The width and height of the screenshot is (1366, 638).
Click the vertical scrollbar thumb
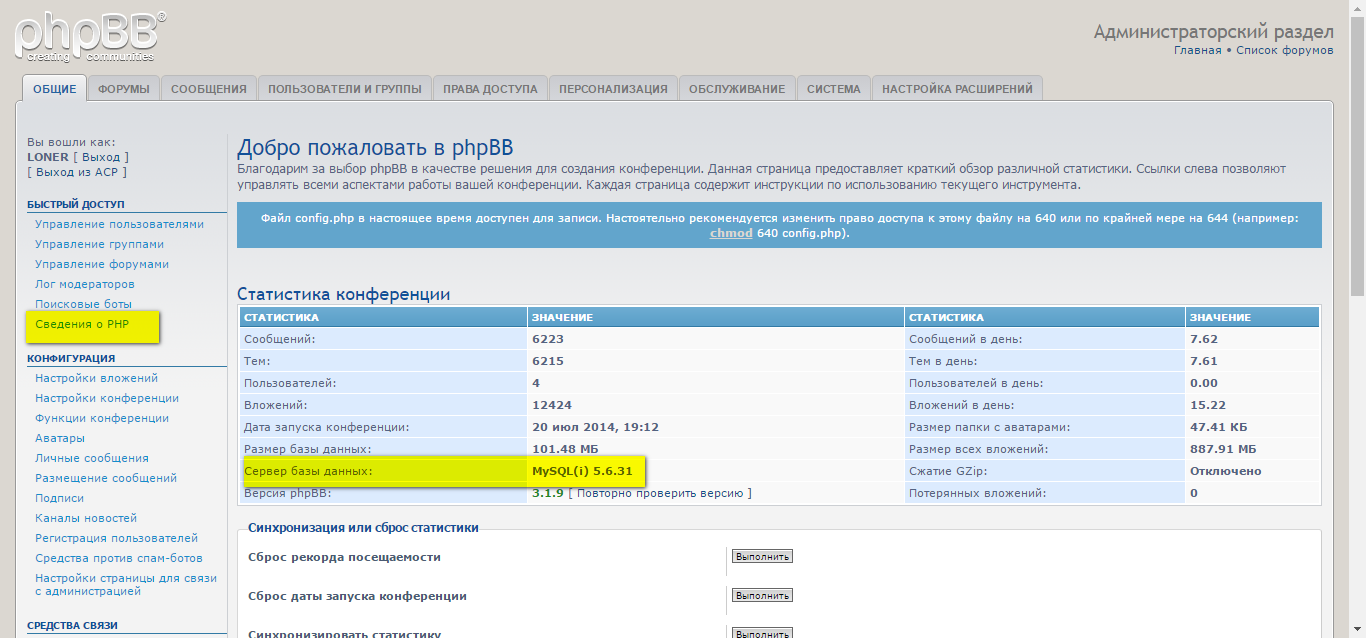click(1357, 155)
